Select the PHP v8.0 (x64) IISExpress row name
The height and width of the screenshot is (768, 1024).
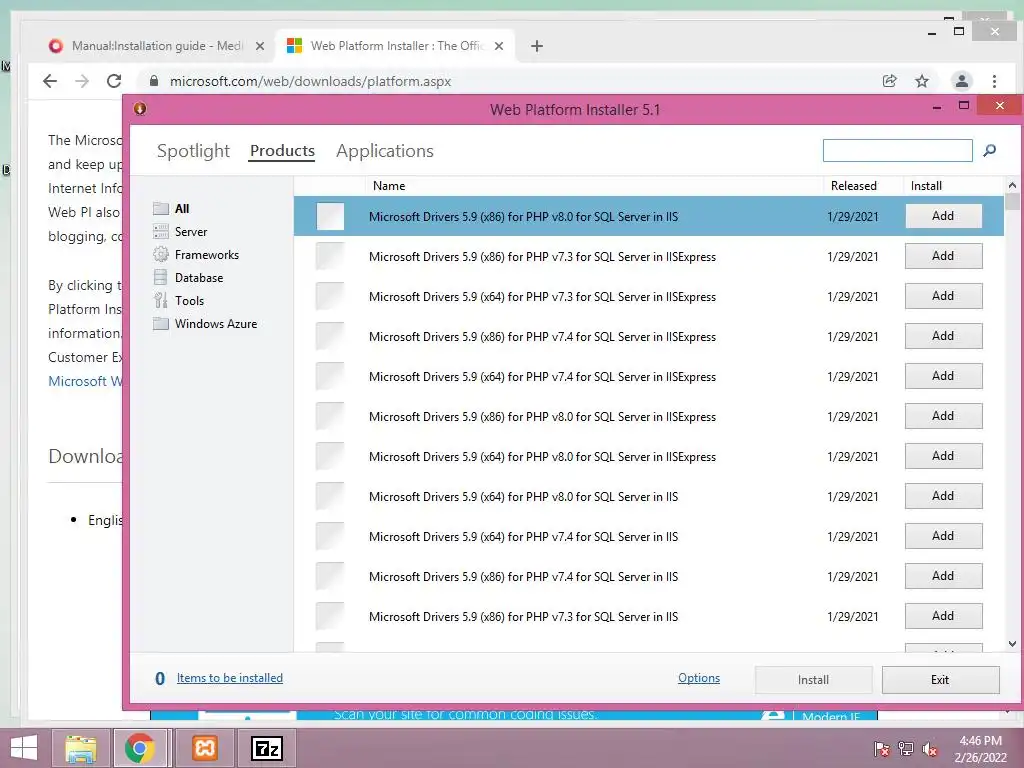coord(542,456)
